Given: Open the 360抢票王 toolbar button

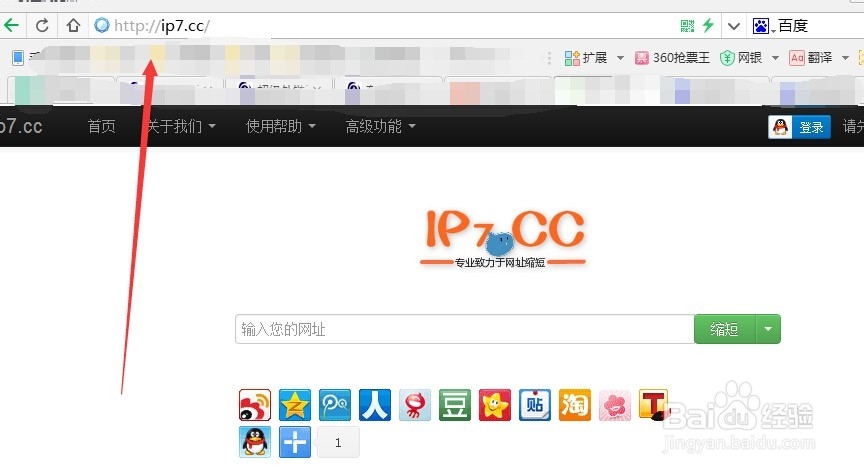Looking at the screenshot, I should pyautogui.click(x=672, y=57).
